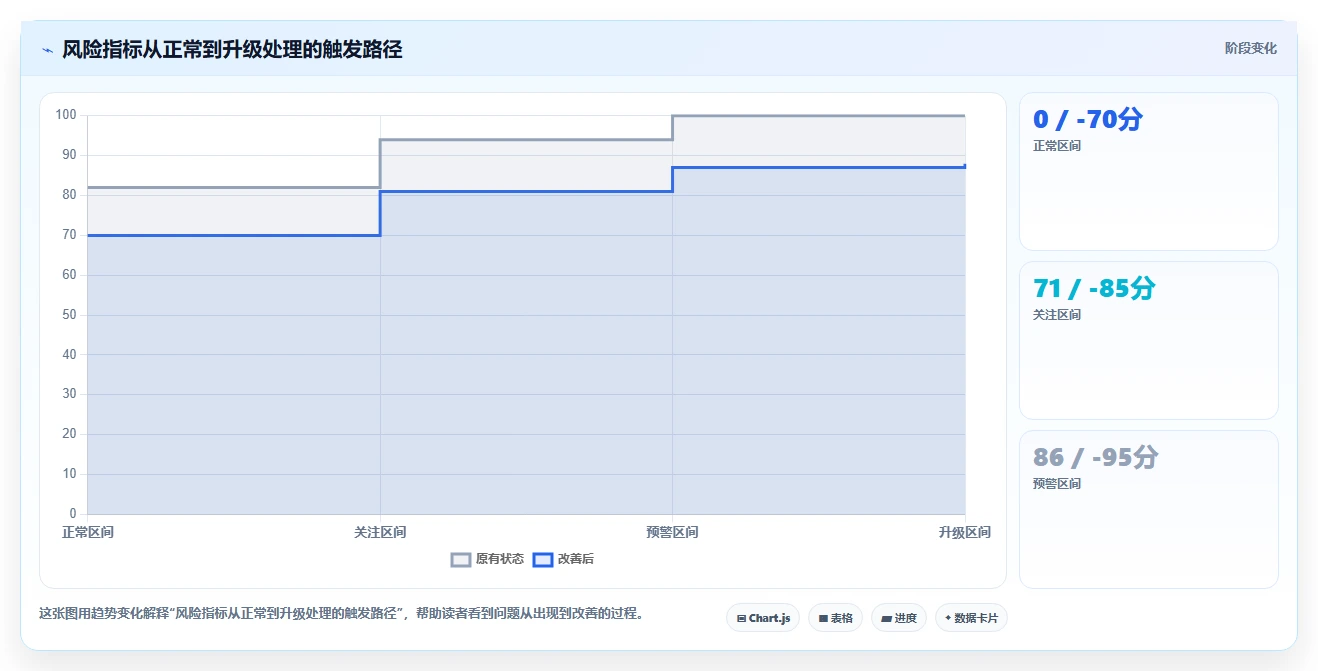
Task: Click the 阶段变化 label in header
Action: click(x=1251, y=48)
